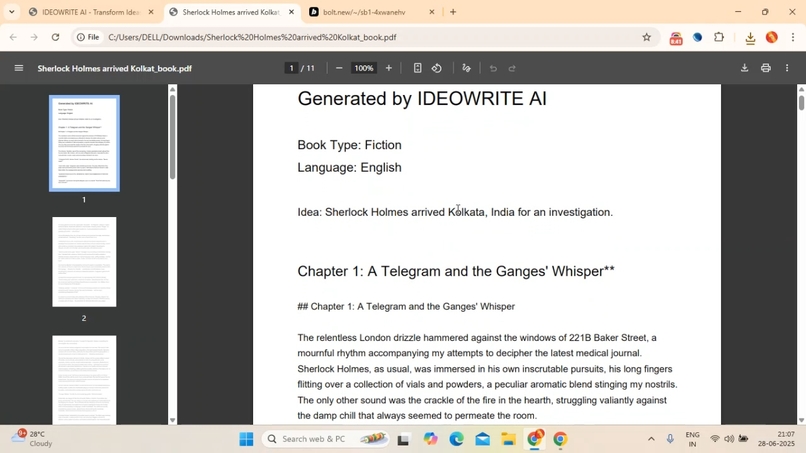
Task: Open the Windows Start menu
Action: point(246,439)
